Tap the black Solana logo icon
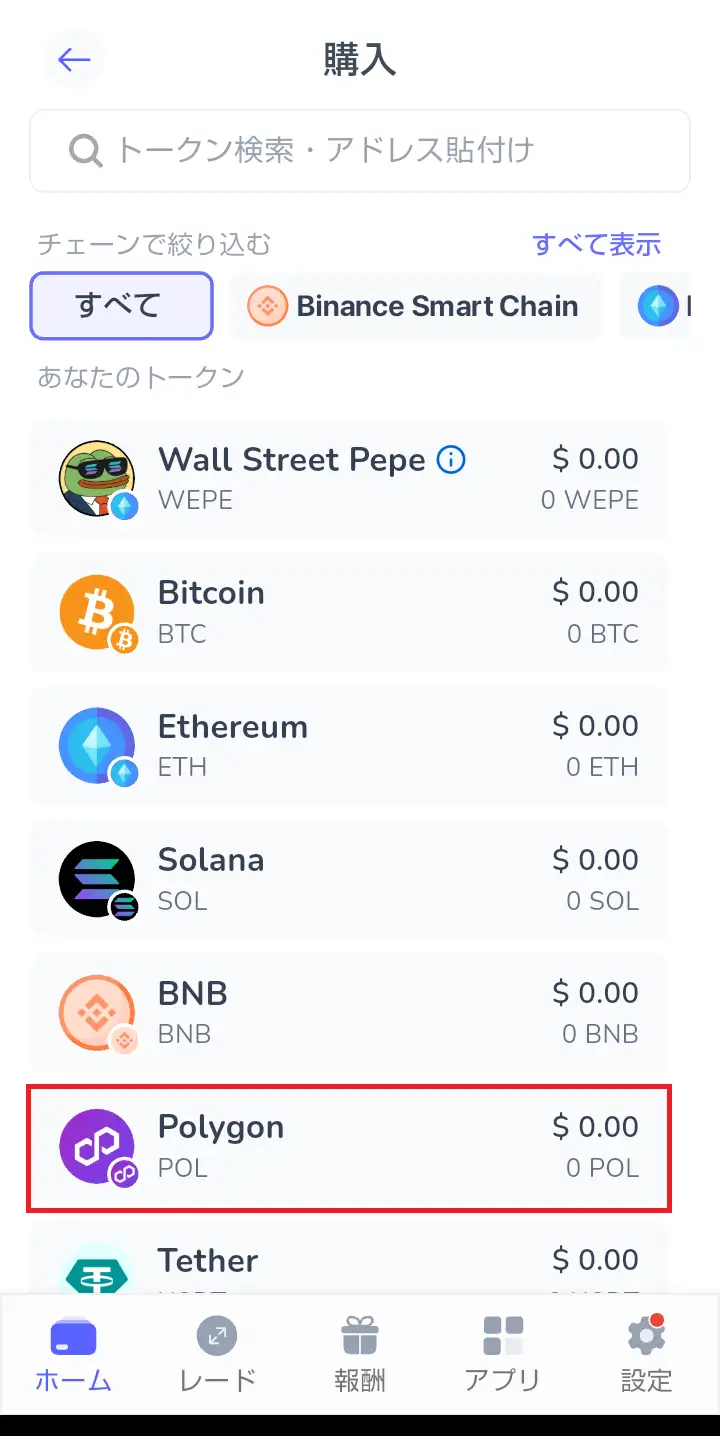Viewport: 720px width, 1436px height. click(96, 879)
